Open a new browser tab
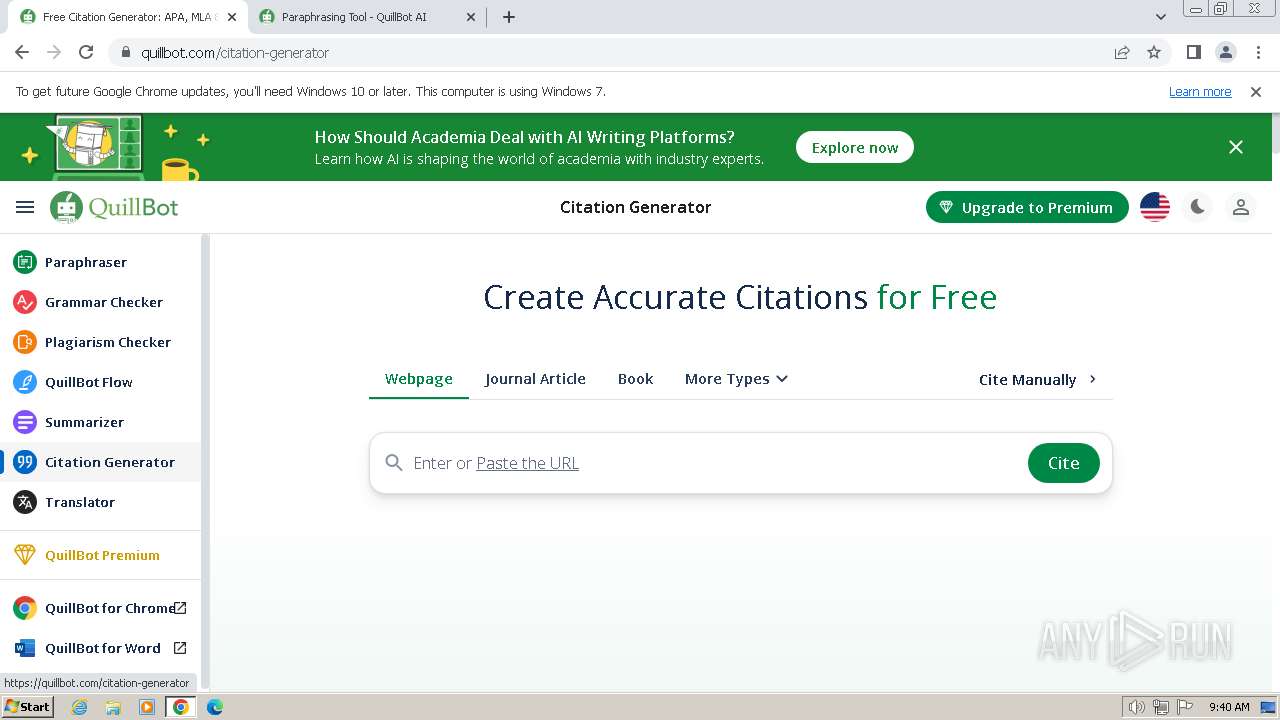Screen dimensions: 1280x720 [509, 17]
